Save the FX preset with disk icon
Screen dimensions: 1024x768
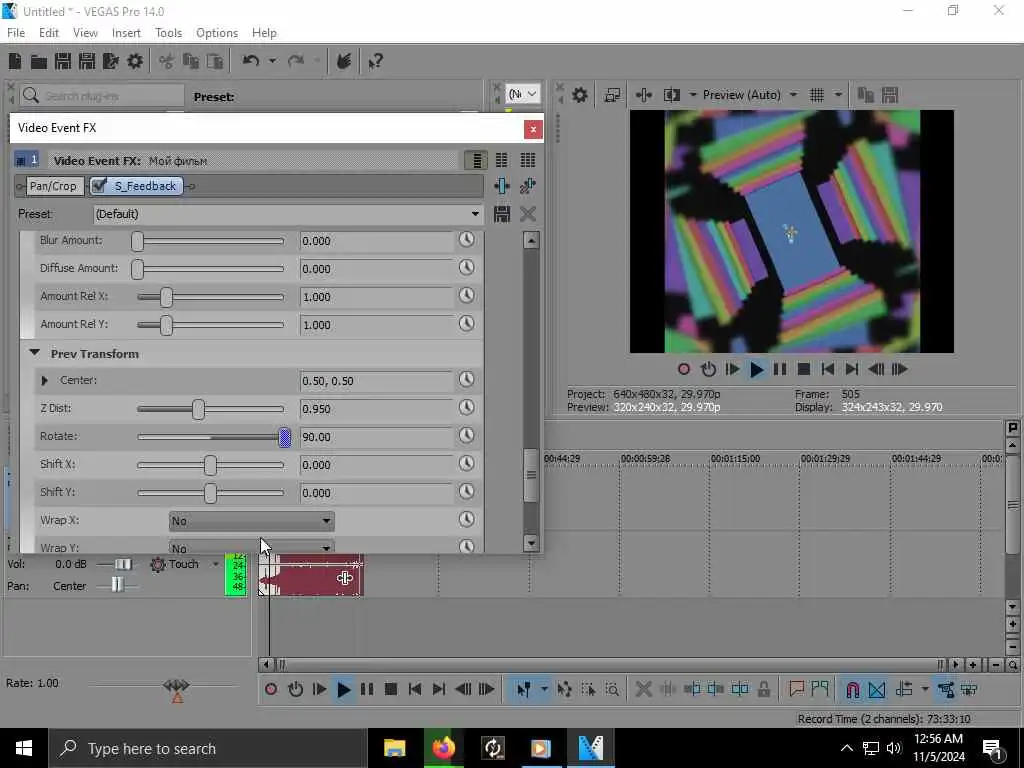pyautogui.click(x=502, y=214)
